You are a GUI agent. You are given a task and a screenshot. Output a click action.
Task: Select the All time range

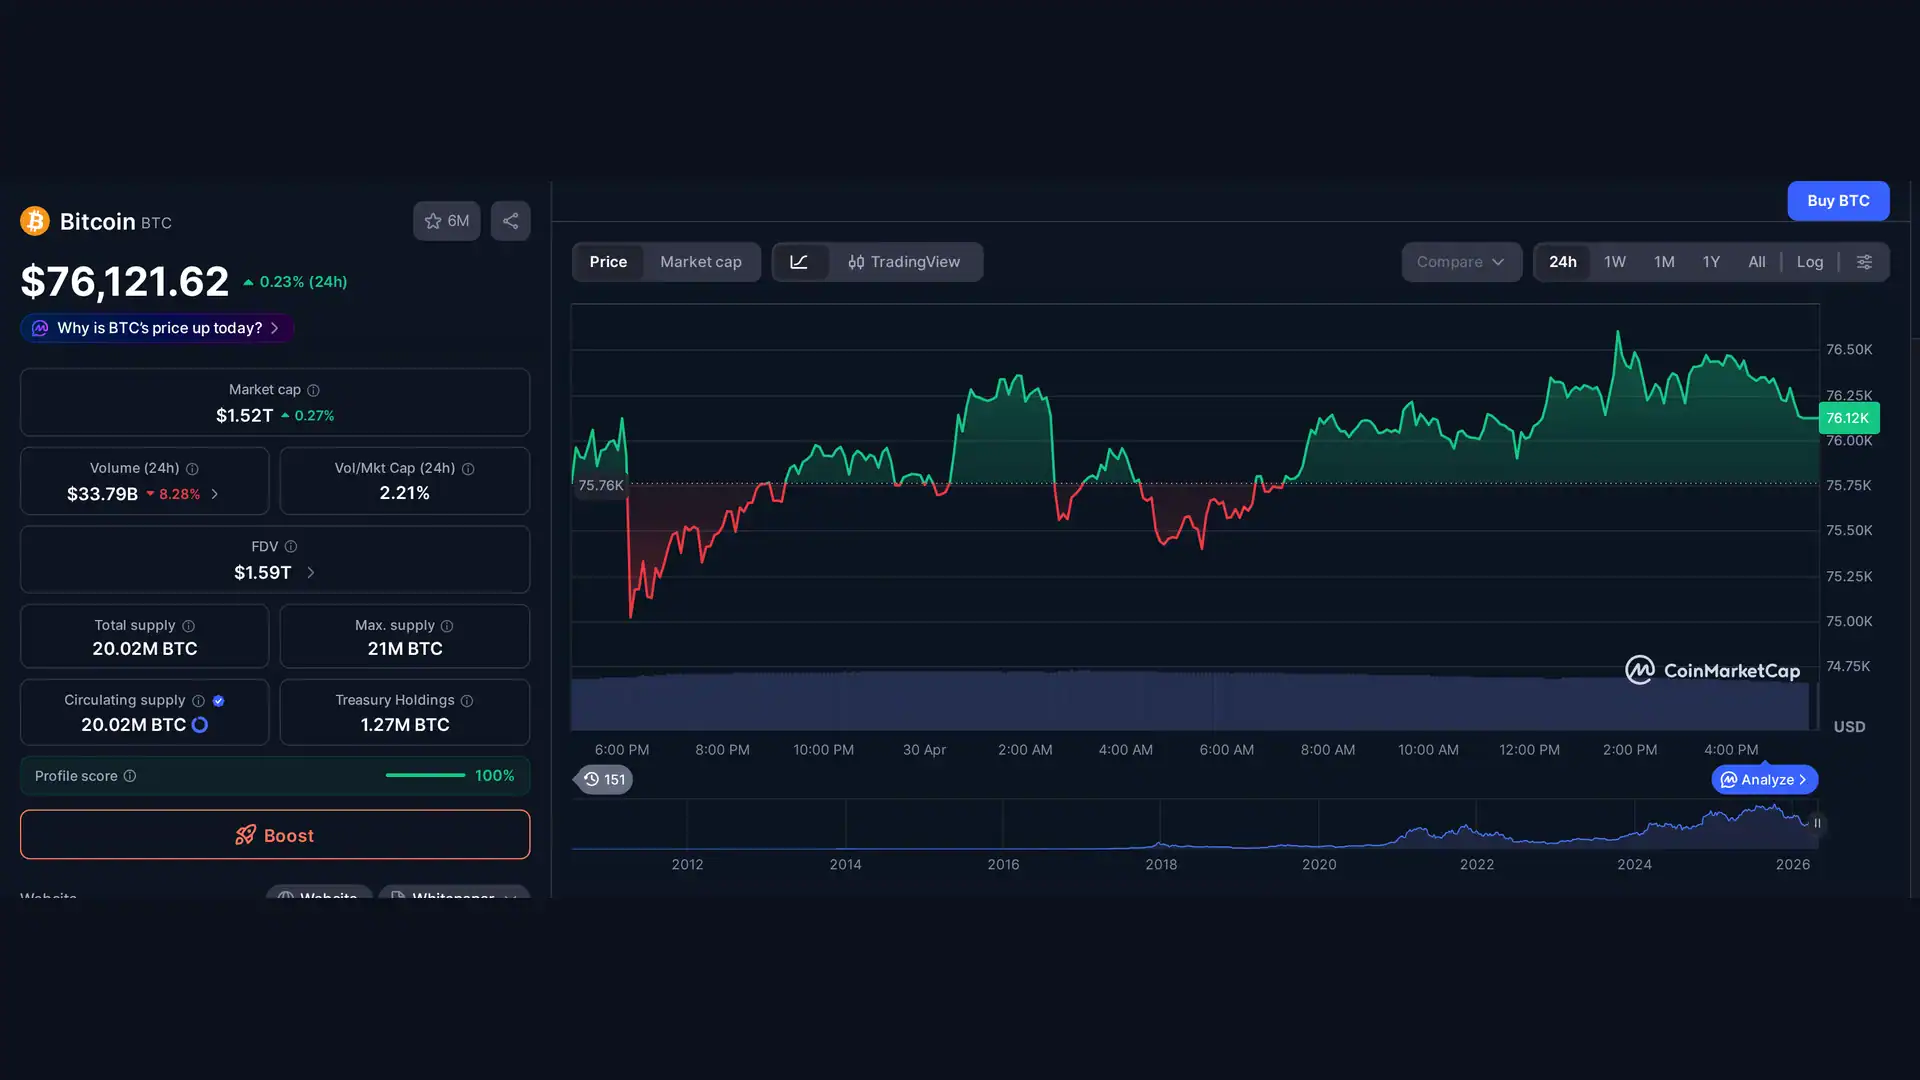1757,262
